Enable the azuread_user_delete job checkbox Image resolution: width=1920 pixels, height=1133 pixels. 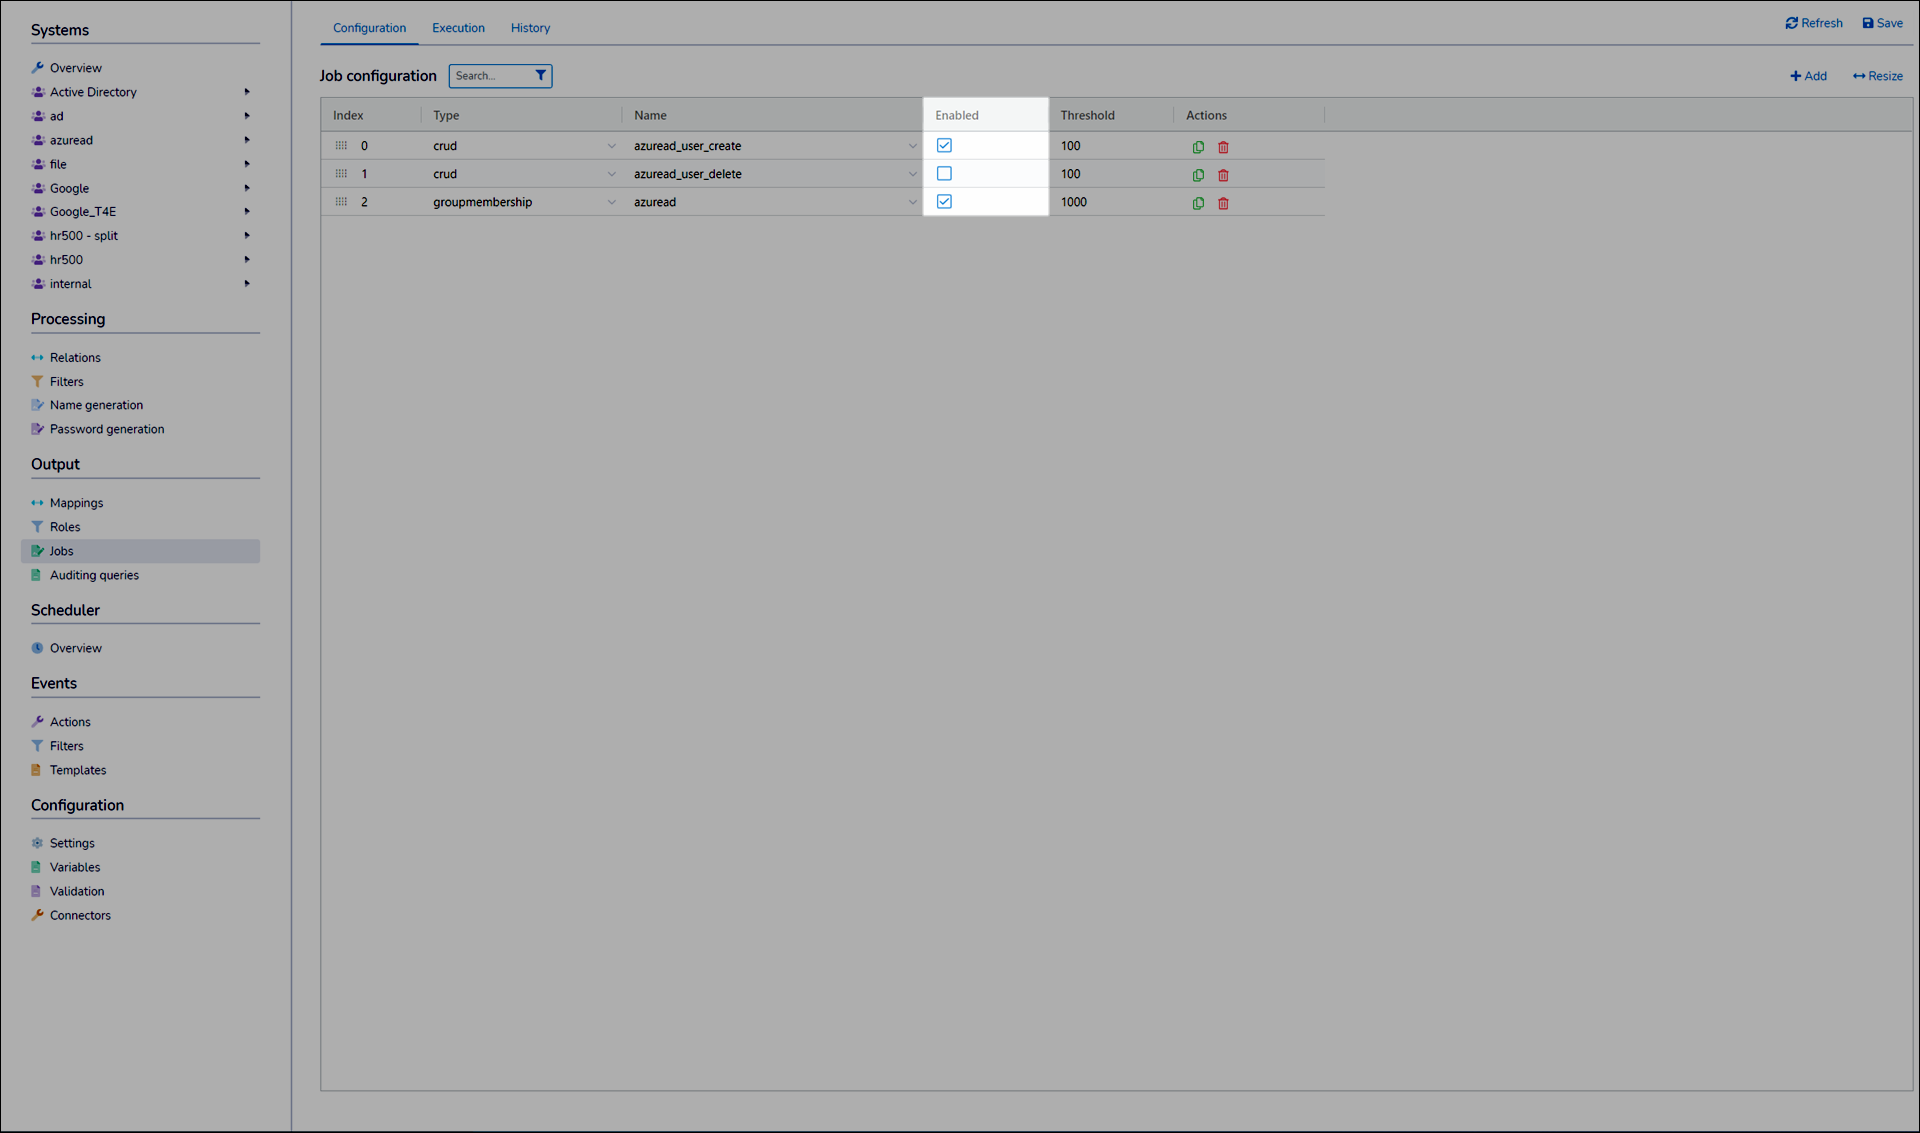pyautogui.click(x=944, y=174)
